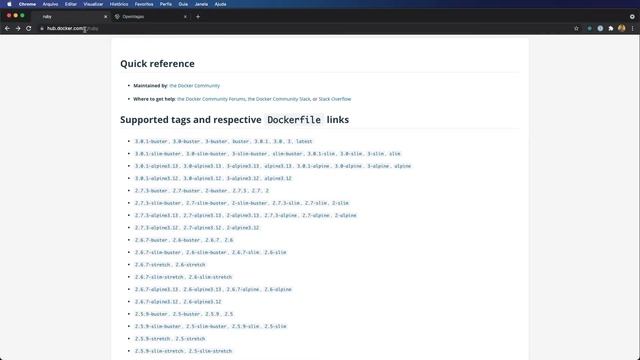Viewport: 640px width, 360px height.
Task: Open the Ajuda menu
Action: (x=220, y=4)
